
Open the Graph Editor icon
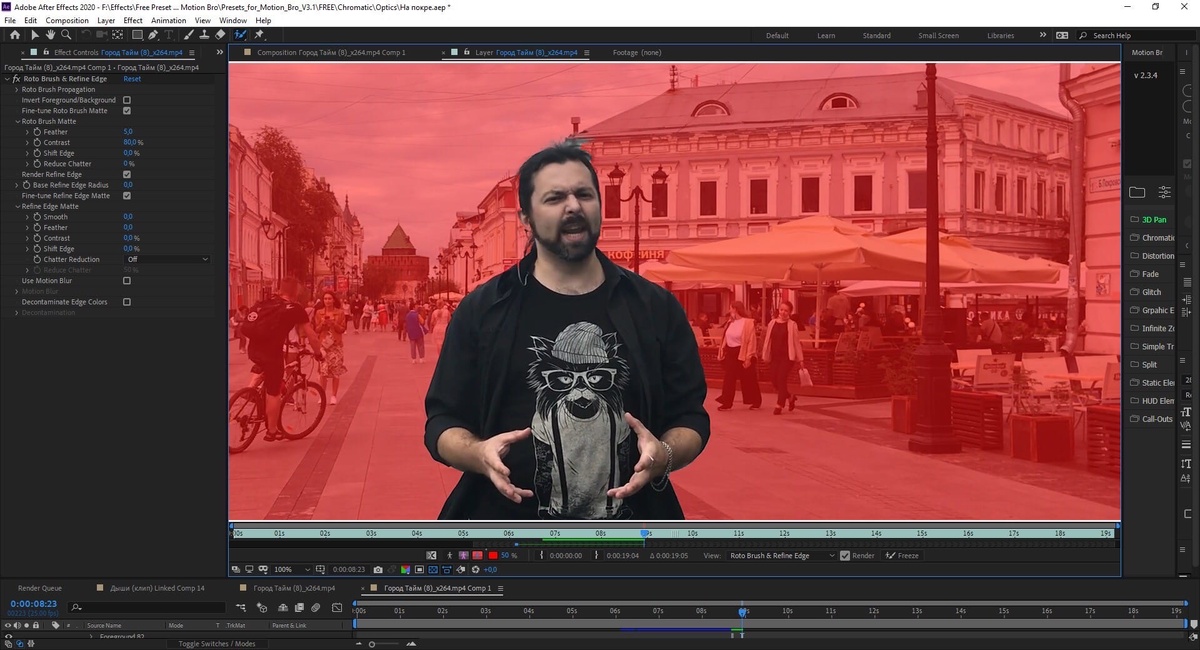pos(337,607)
